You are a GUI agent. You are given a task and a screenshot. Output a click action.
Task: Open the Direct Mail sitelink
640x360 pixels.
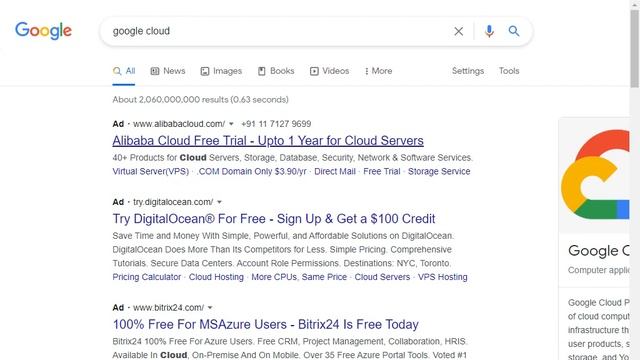point(335,171)
